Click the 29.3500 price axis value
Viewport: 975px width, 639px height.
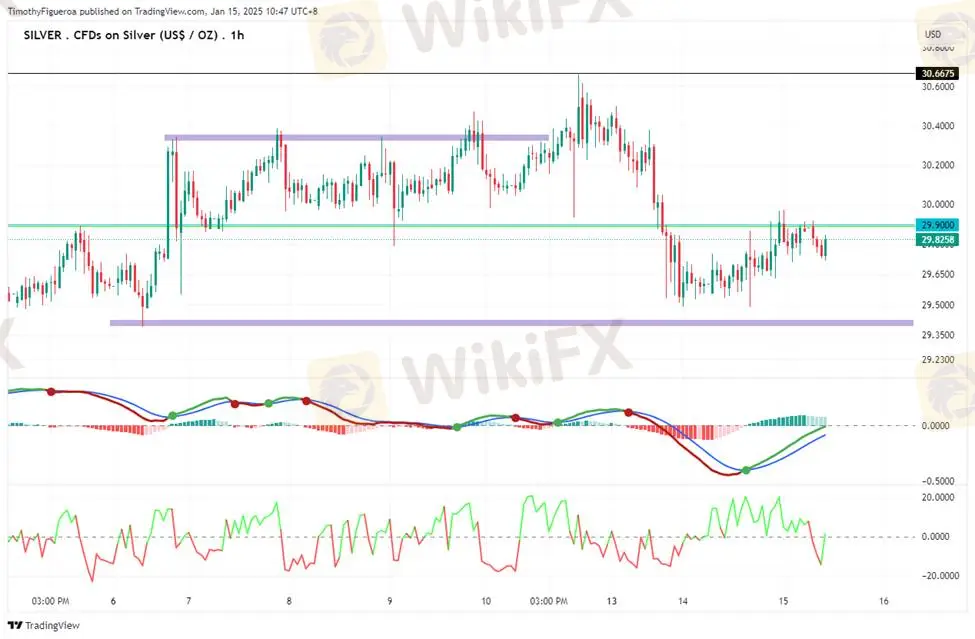point(938,335)
